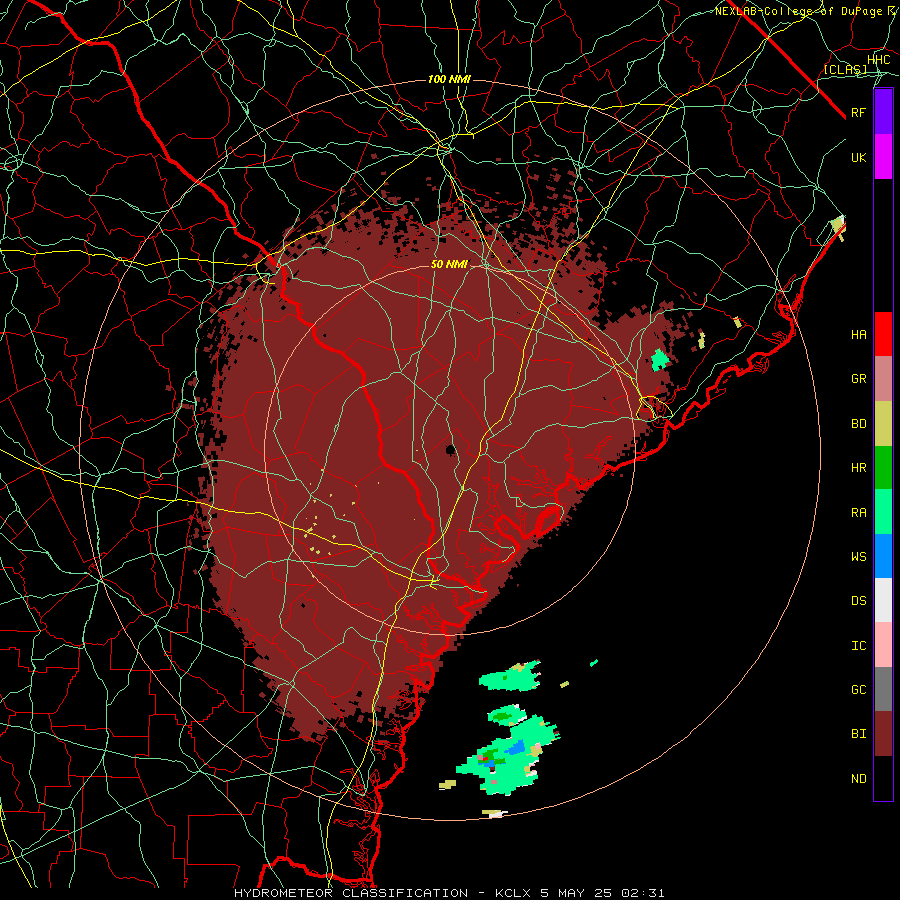900x900 pixels.
Task: Click the ND black legend swatch
Action: [883, 778]
